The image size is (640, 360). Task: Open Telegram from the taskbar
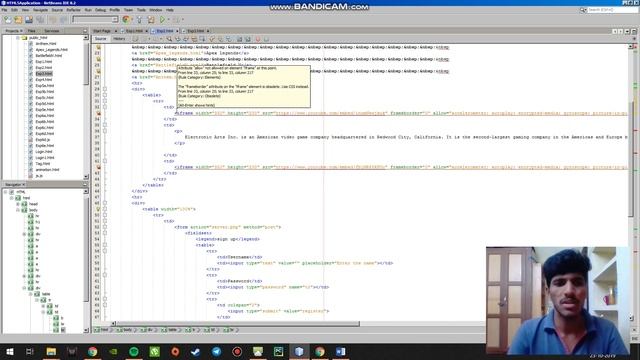click(216, 351)
